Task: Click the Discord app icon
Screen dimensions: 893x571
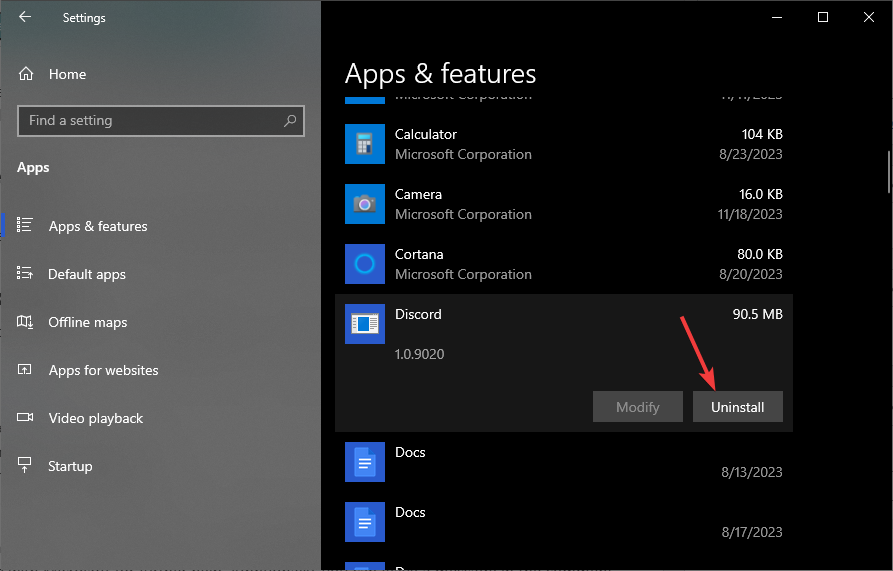Action: [x=365, y=324]
